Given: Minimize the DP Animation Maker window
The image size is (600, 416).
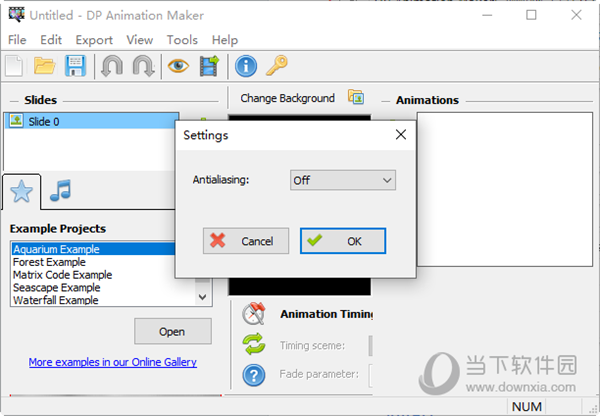Looking at the screenshot, I should pos(487,15).
